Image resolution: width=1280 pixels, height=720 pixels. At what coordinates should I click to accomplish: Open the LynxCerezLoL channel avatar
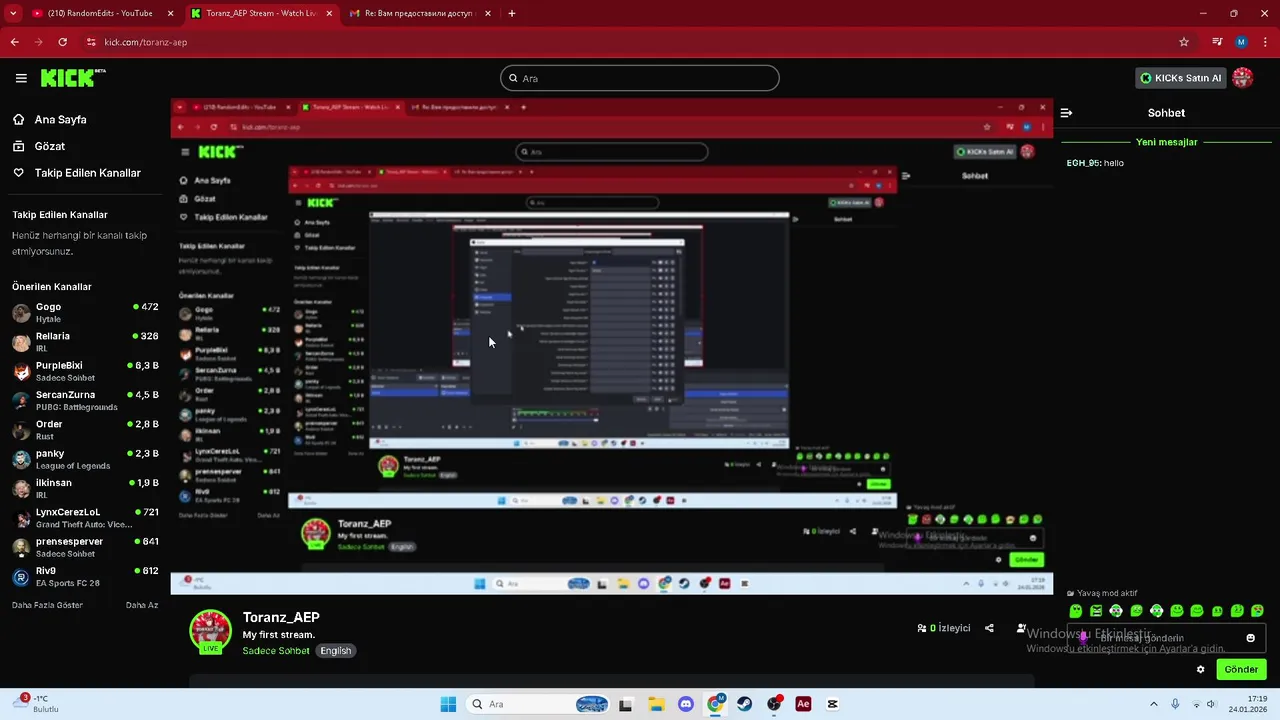(x=21, y=517)
